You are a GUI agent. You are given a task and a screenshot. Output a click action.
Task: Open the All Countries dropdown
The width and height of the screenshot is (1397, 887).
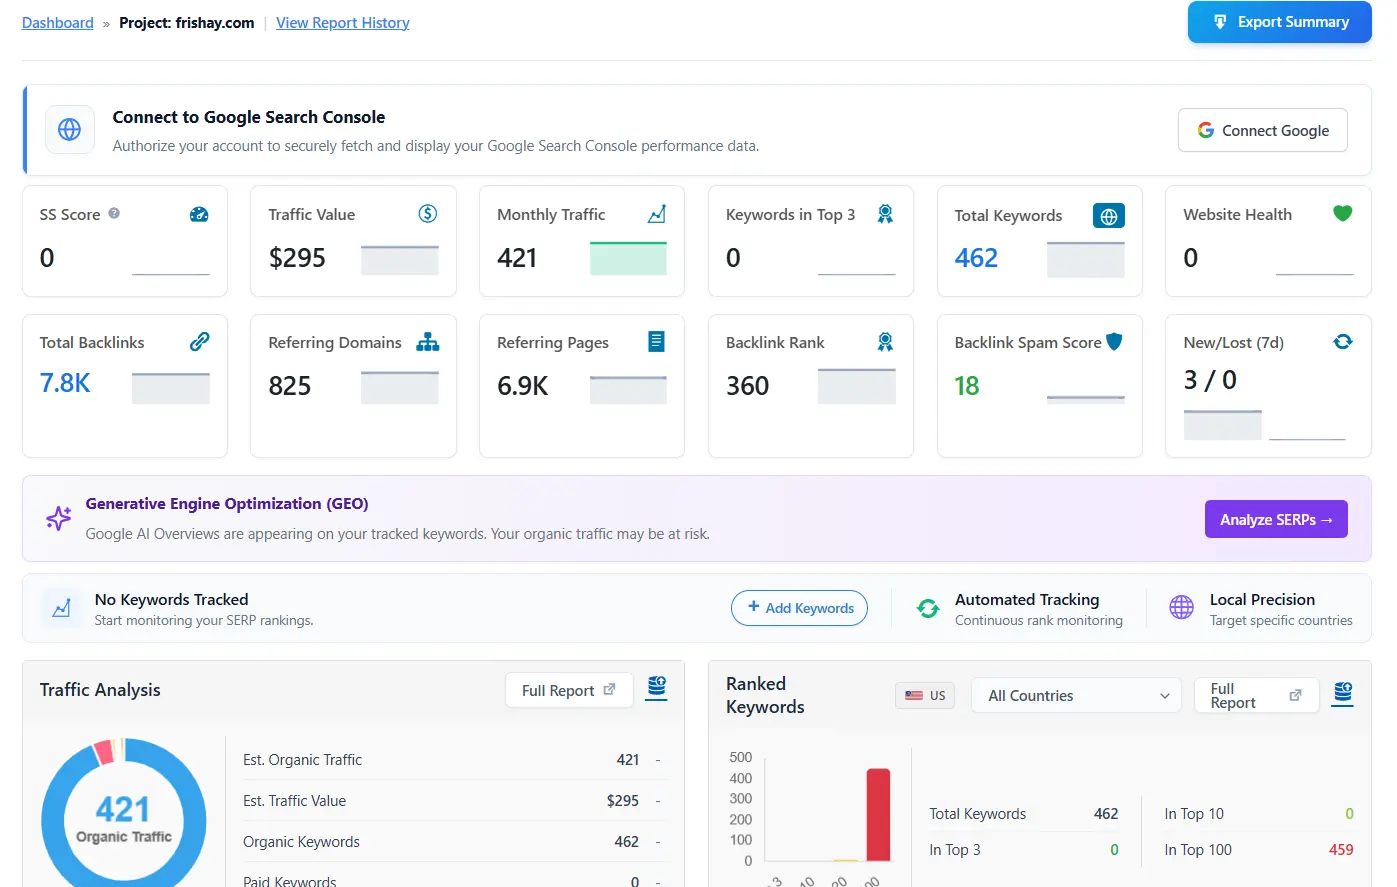coord(1076,695)
